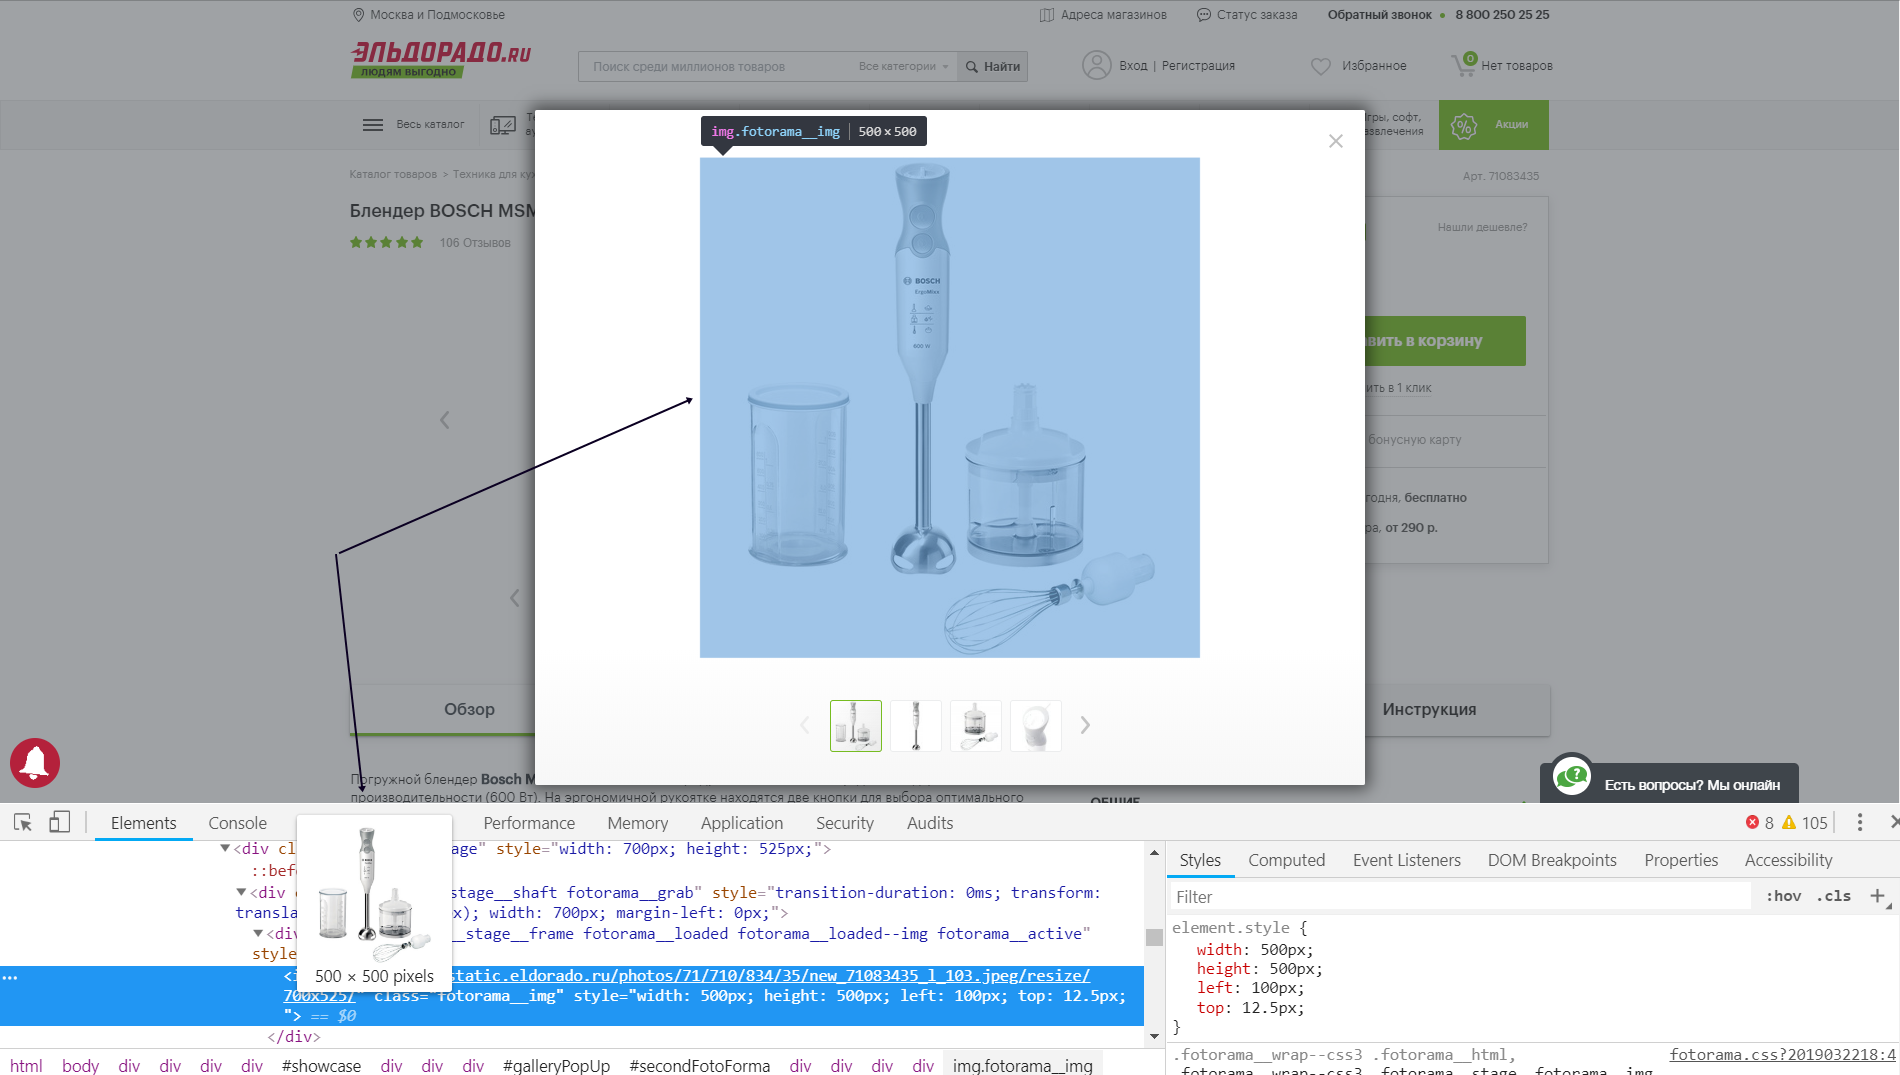Click previous image arrow behind popup
This screenshot has height=1075, width=1900.
[x=445, y=420]
